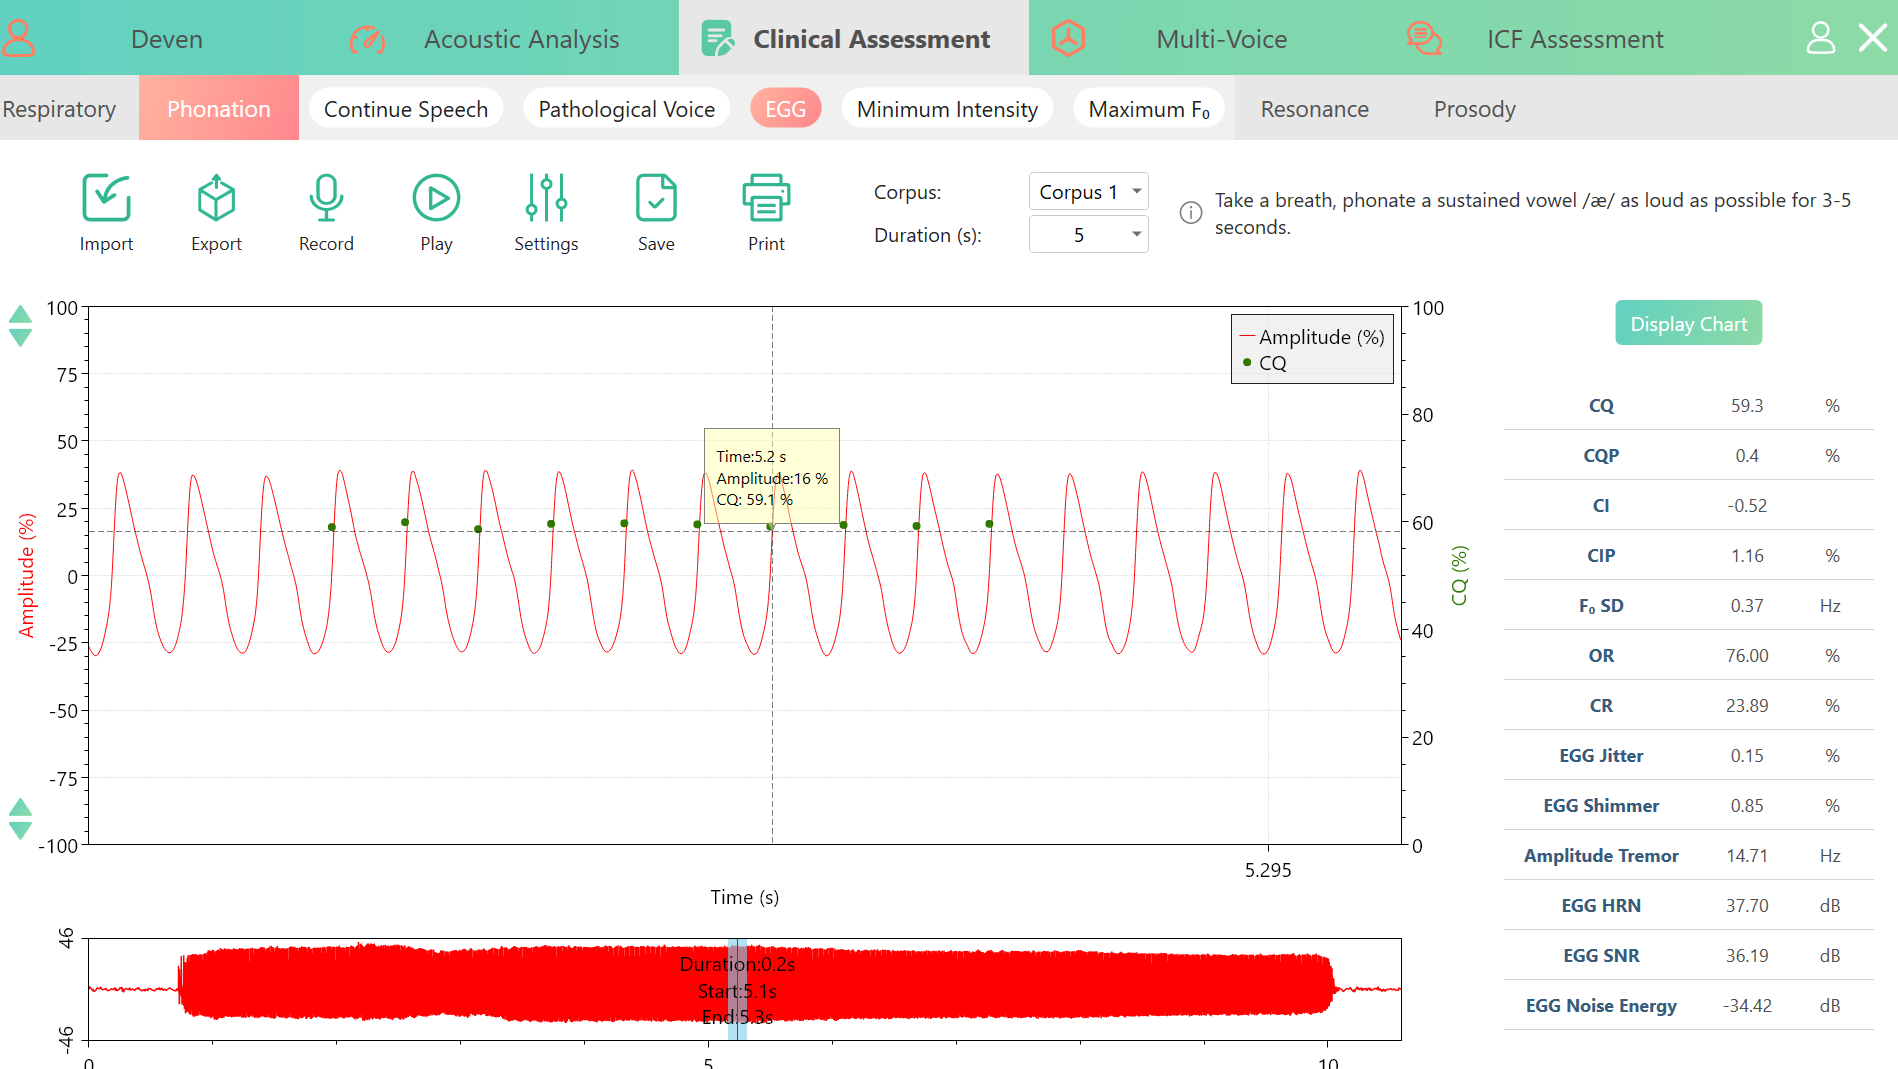Click the blue selection marker on overview waveform

pos(737,990)
